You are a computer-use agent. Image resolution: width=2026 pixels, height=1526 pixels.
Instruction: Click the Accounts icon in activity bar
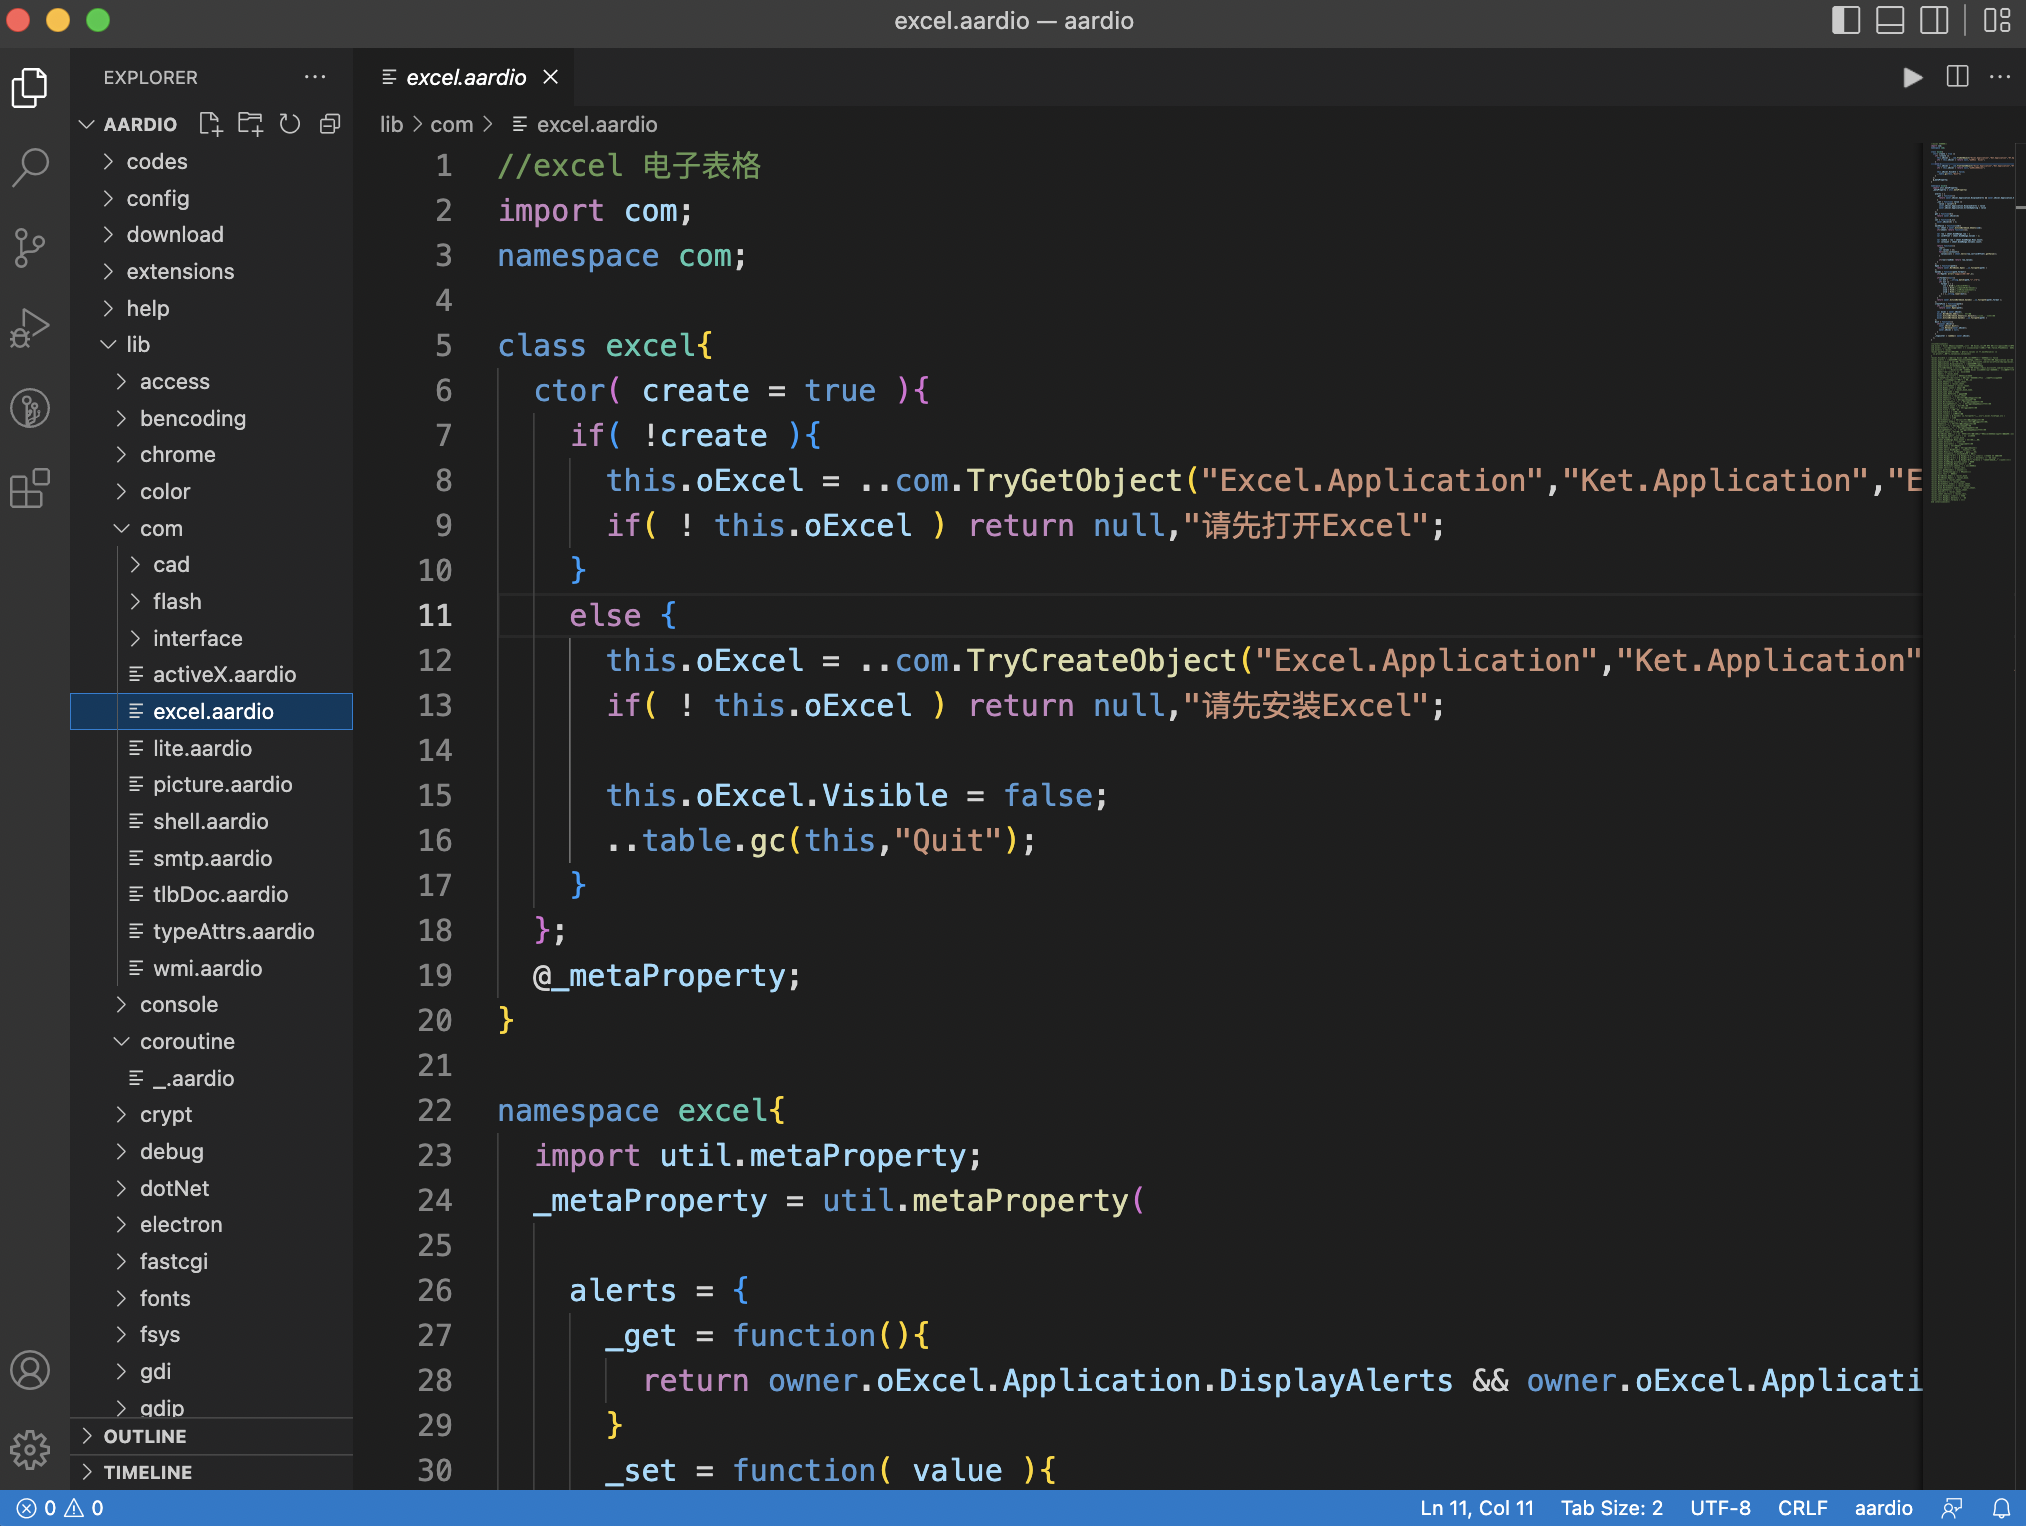coord(30,1371)
